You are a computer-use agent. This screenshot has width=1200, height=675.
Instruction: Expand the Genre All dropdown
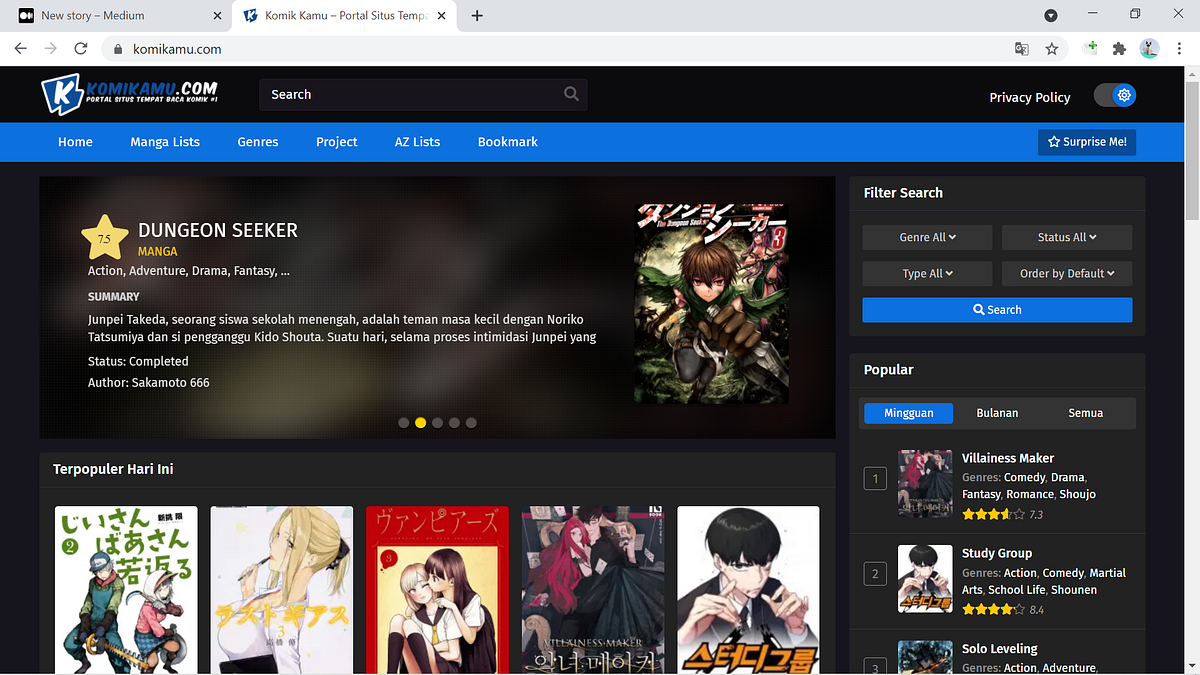(x=927, y=237)
